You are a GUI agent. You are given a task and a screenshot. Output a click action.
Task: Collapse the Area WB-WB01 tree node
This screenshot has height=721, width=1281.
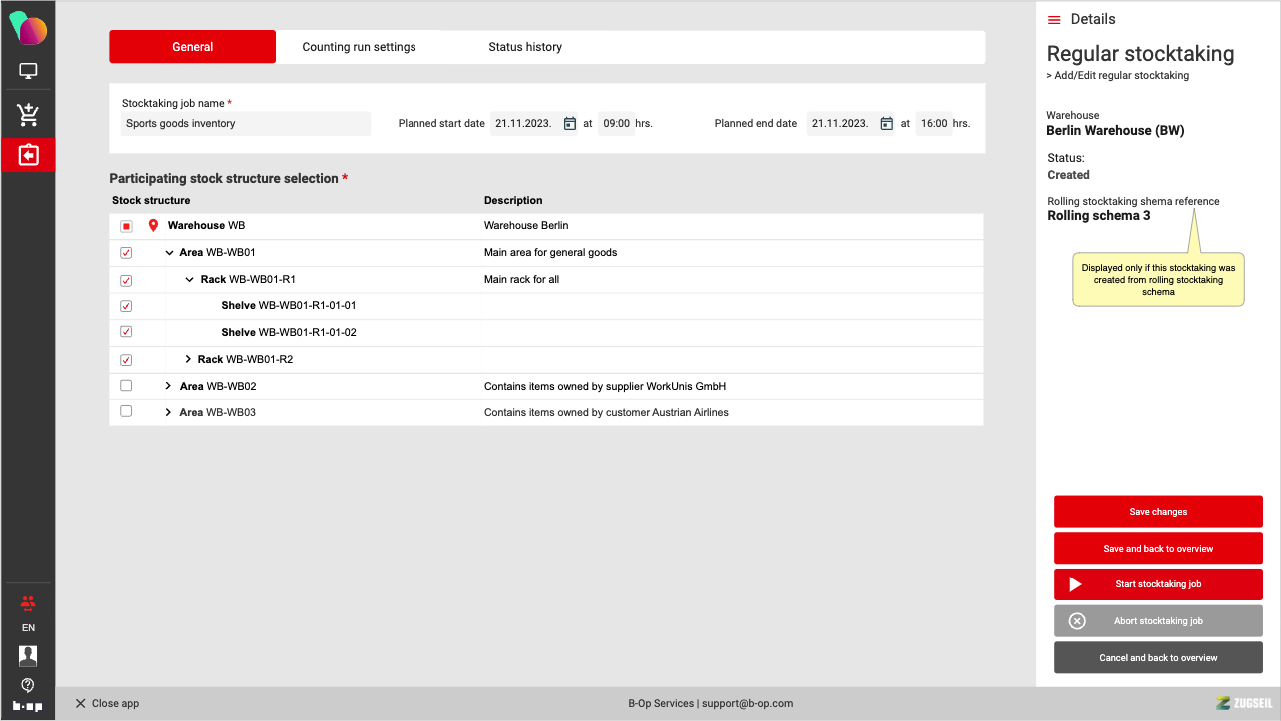coord(169,253)
